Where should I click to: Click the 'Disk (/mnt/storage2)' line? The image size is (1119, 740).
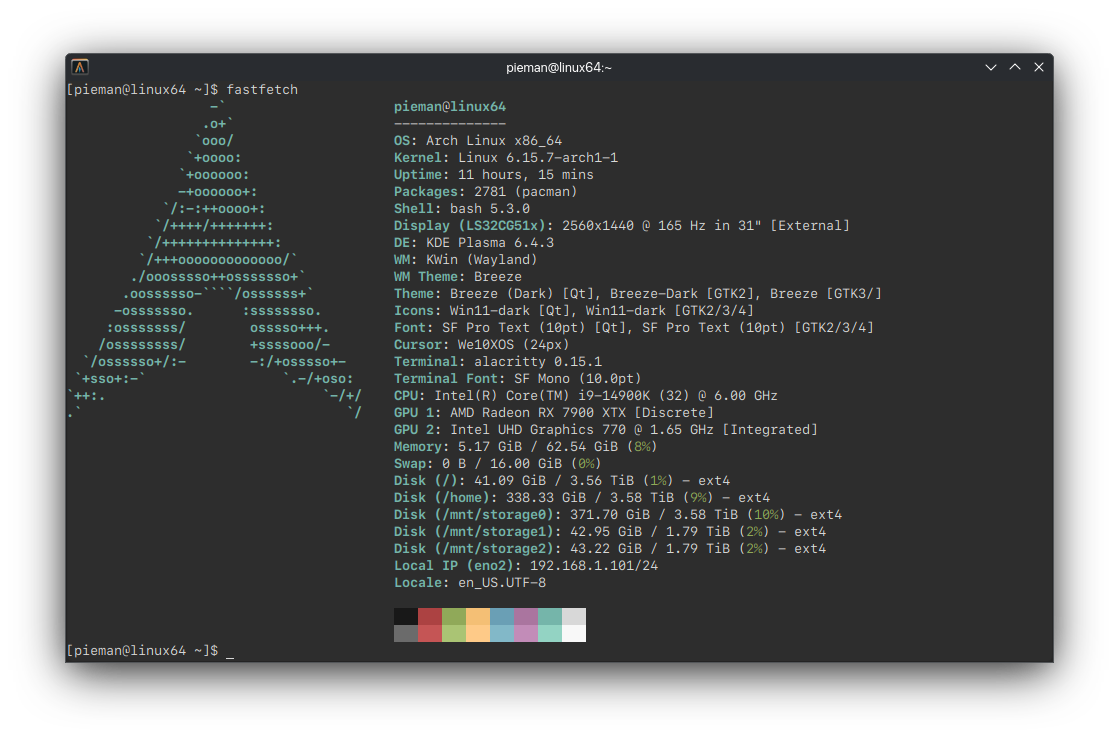pyautogui.click(x=610, y=549)
